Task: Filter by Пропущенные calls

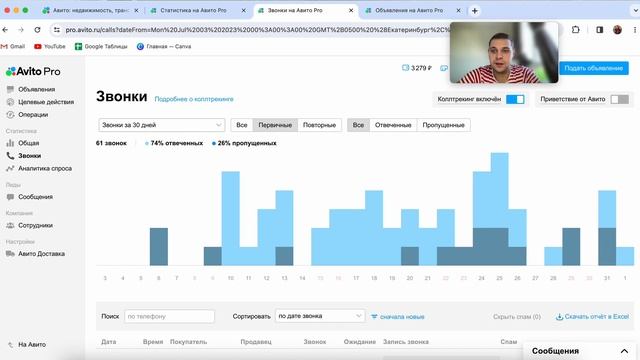Action: 443,125
